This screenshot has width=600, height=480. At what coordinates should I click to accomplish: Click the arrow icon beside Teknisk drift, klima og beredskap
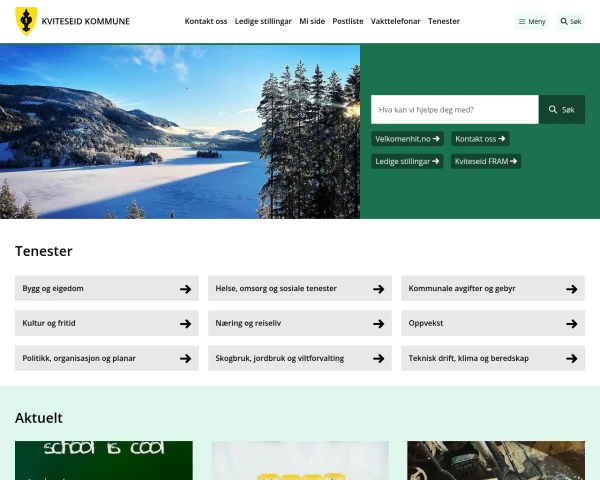(x=571, y=358)
